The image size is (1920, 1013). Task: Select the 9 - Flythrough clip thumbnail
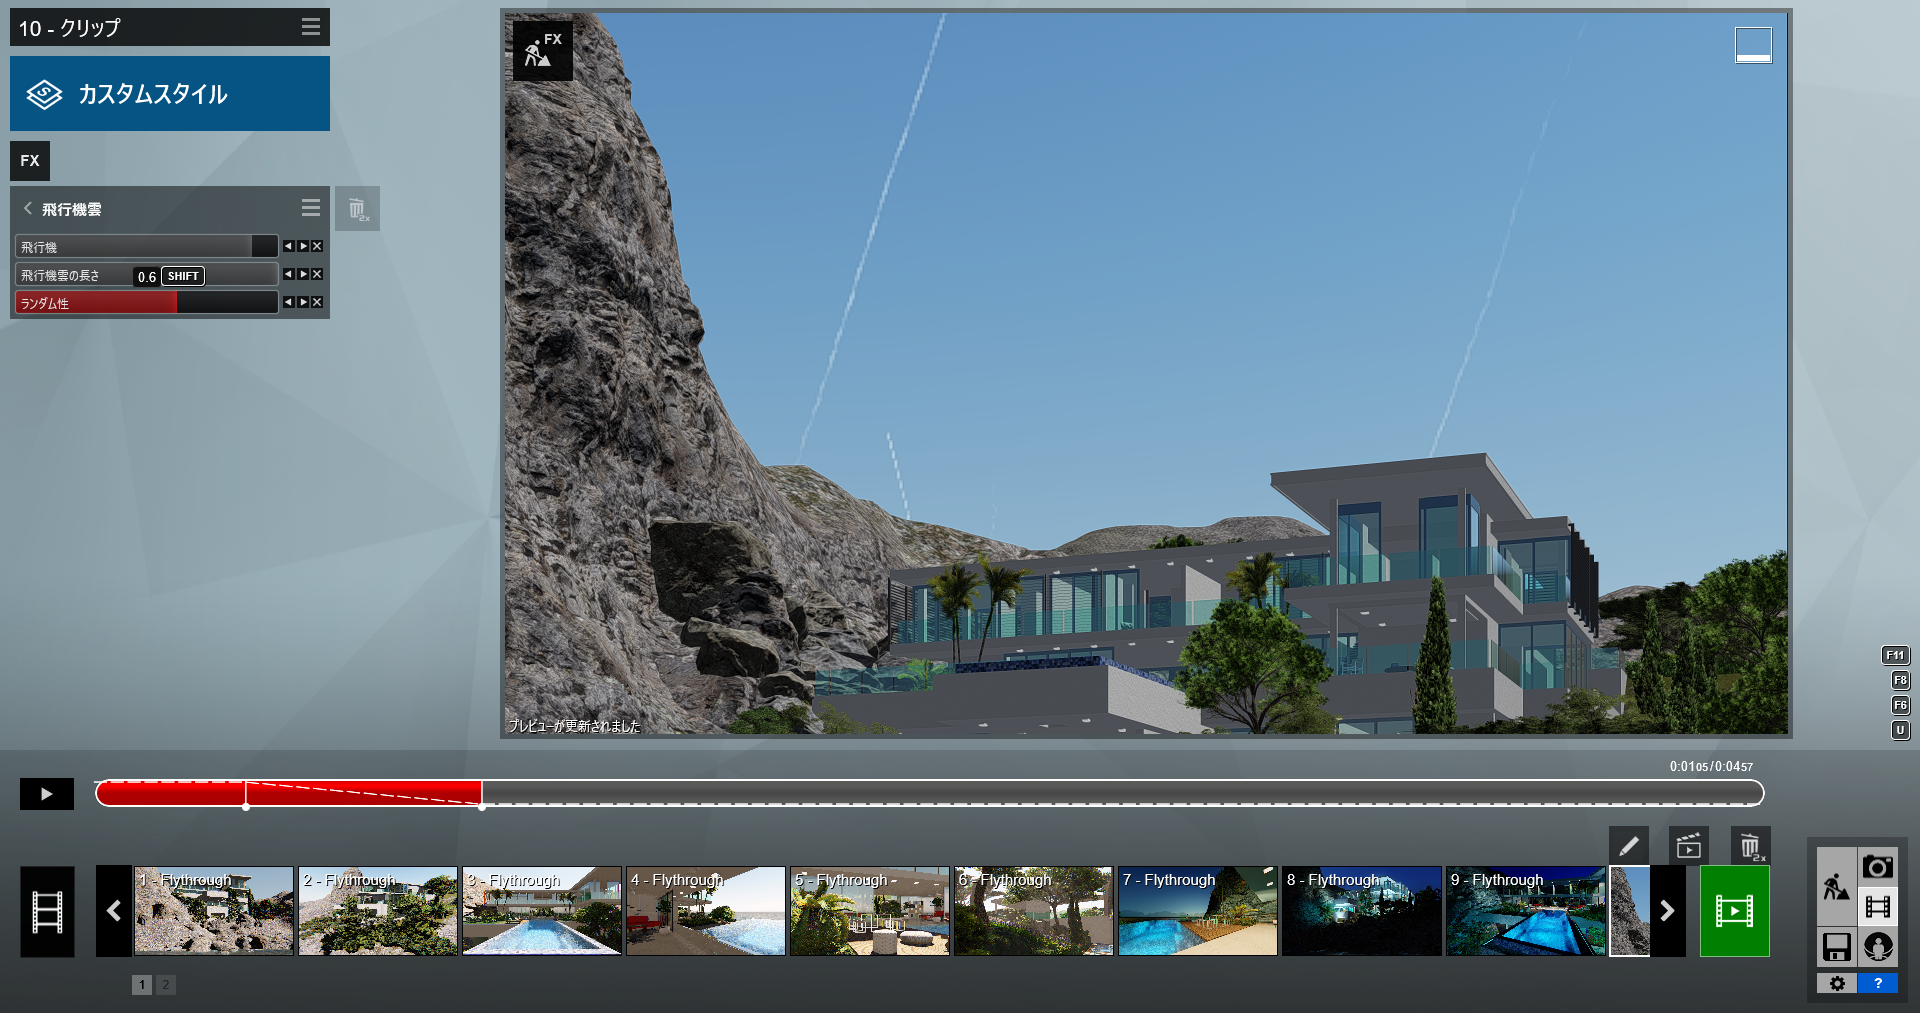(1526, 911)
